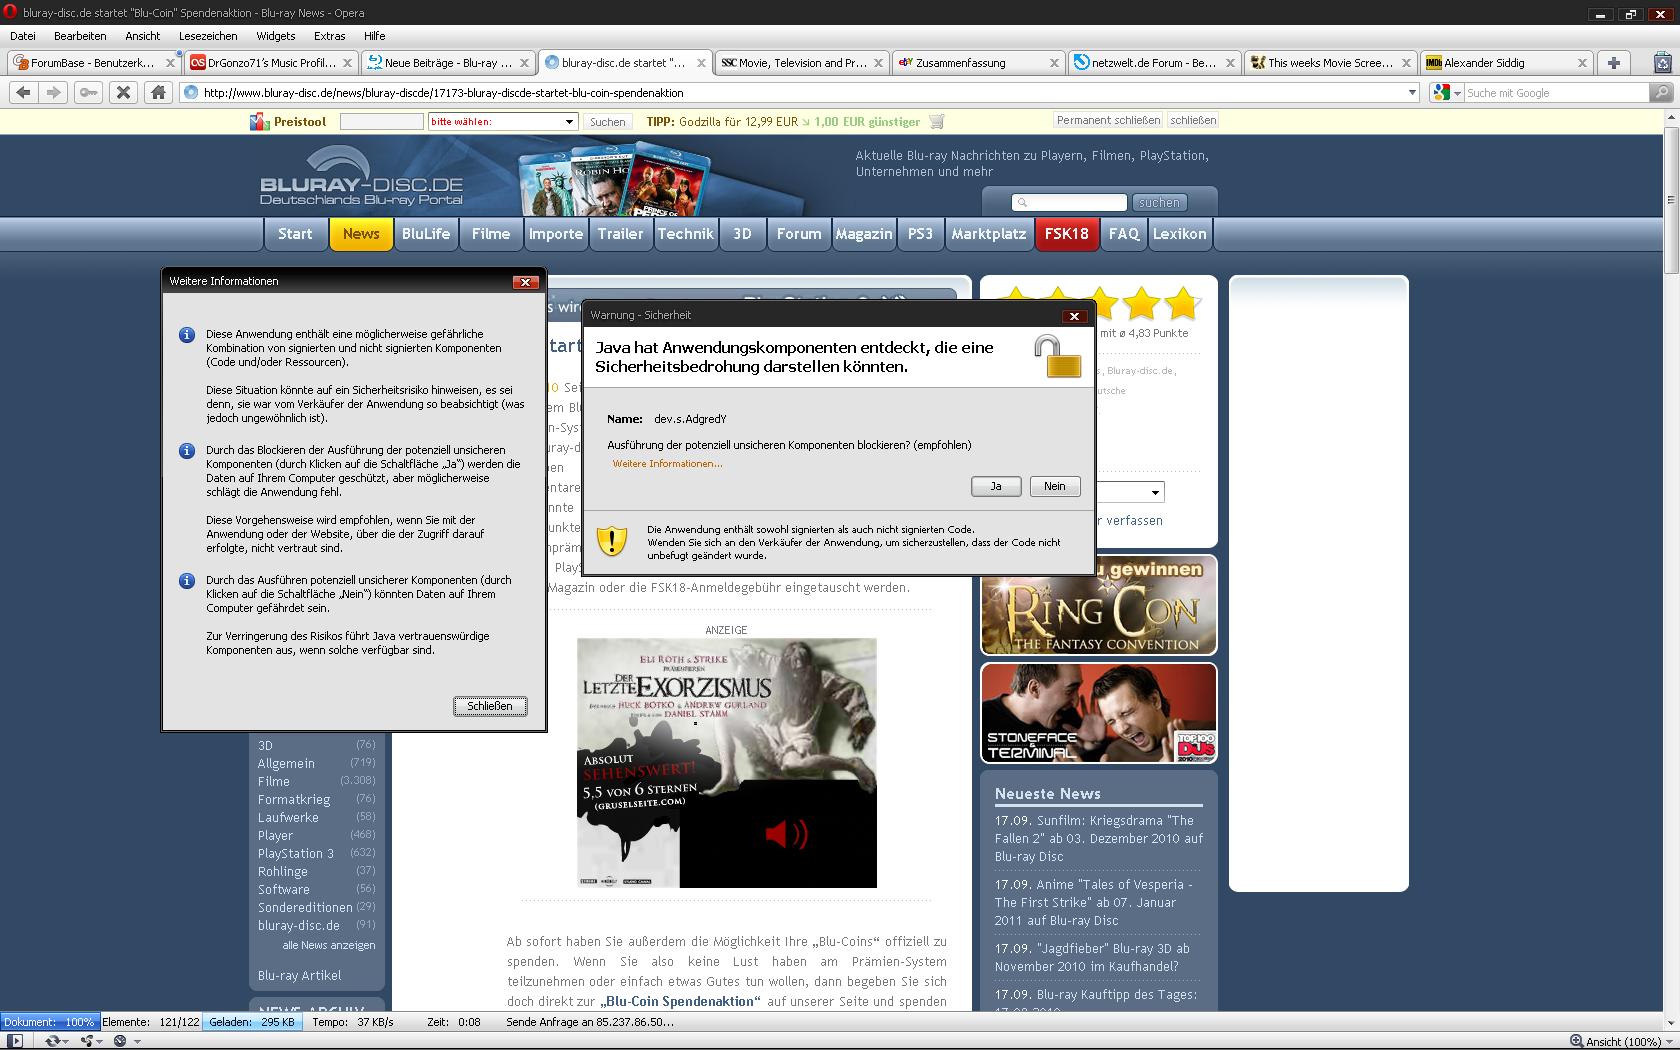Close the ForumBase tab
This screenshot has width=1680, height=1050.
point(170,62)
